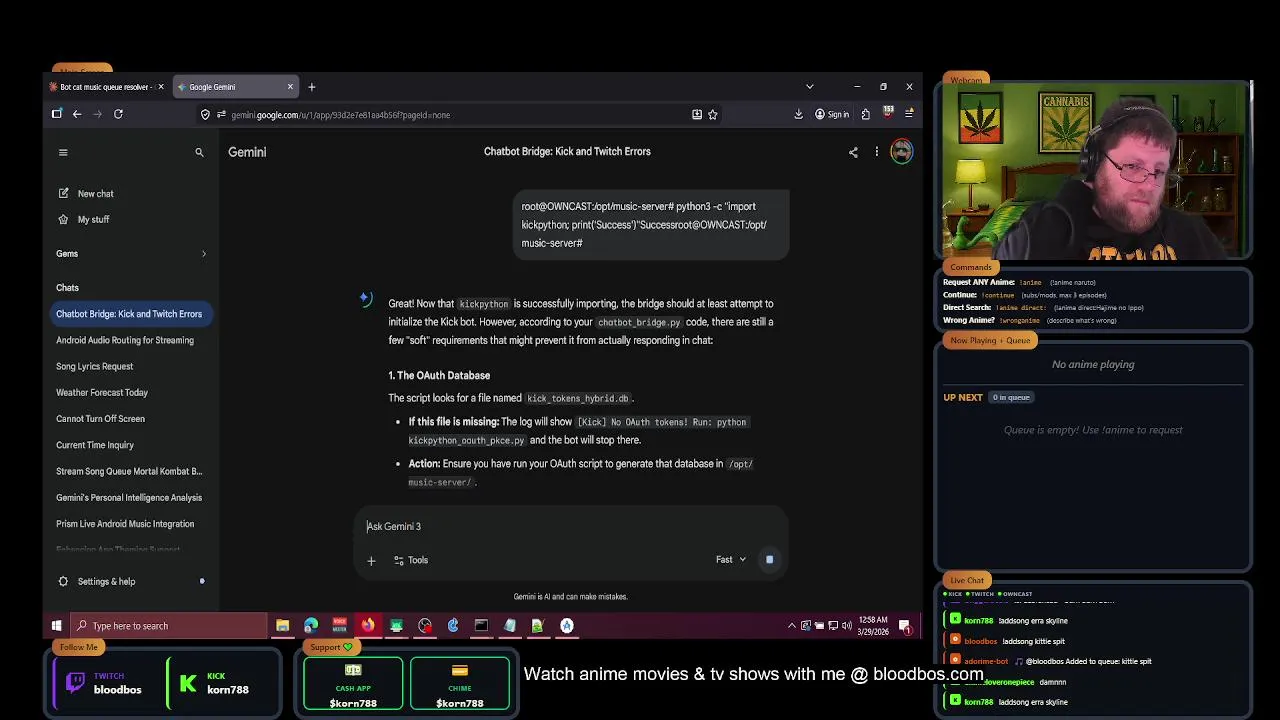This screenshot has height=720, width=1280.
Task: Click the add files plus icon
Action: 371,560
